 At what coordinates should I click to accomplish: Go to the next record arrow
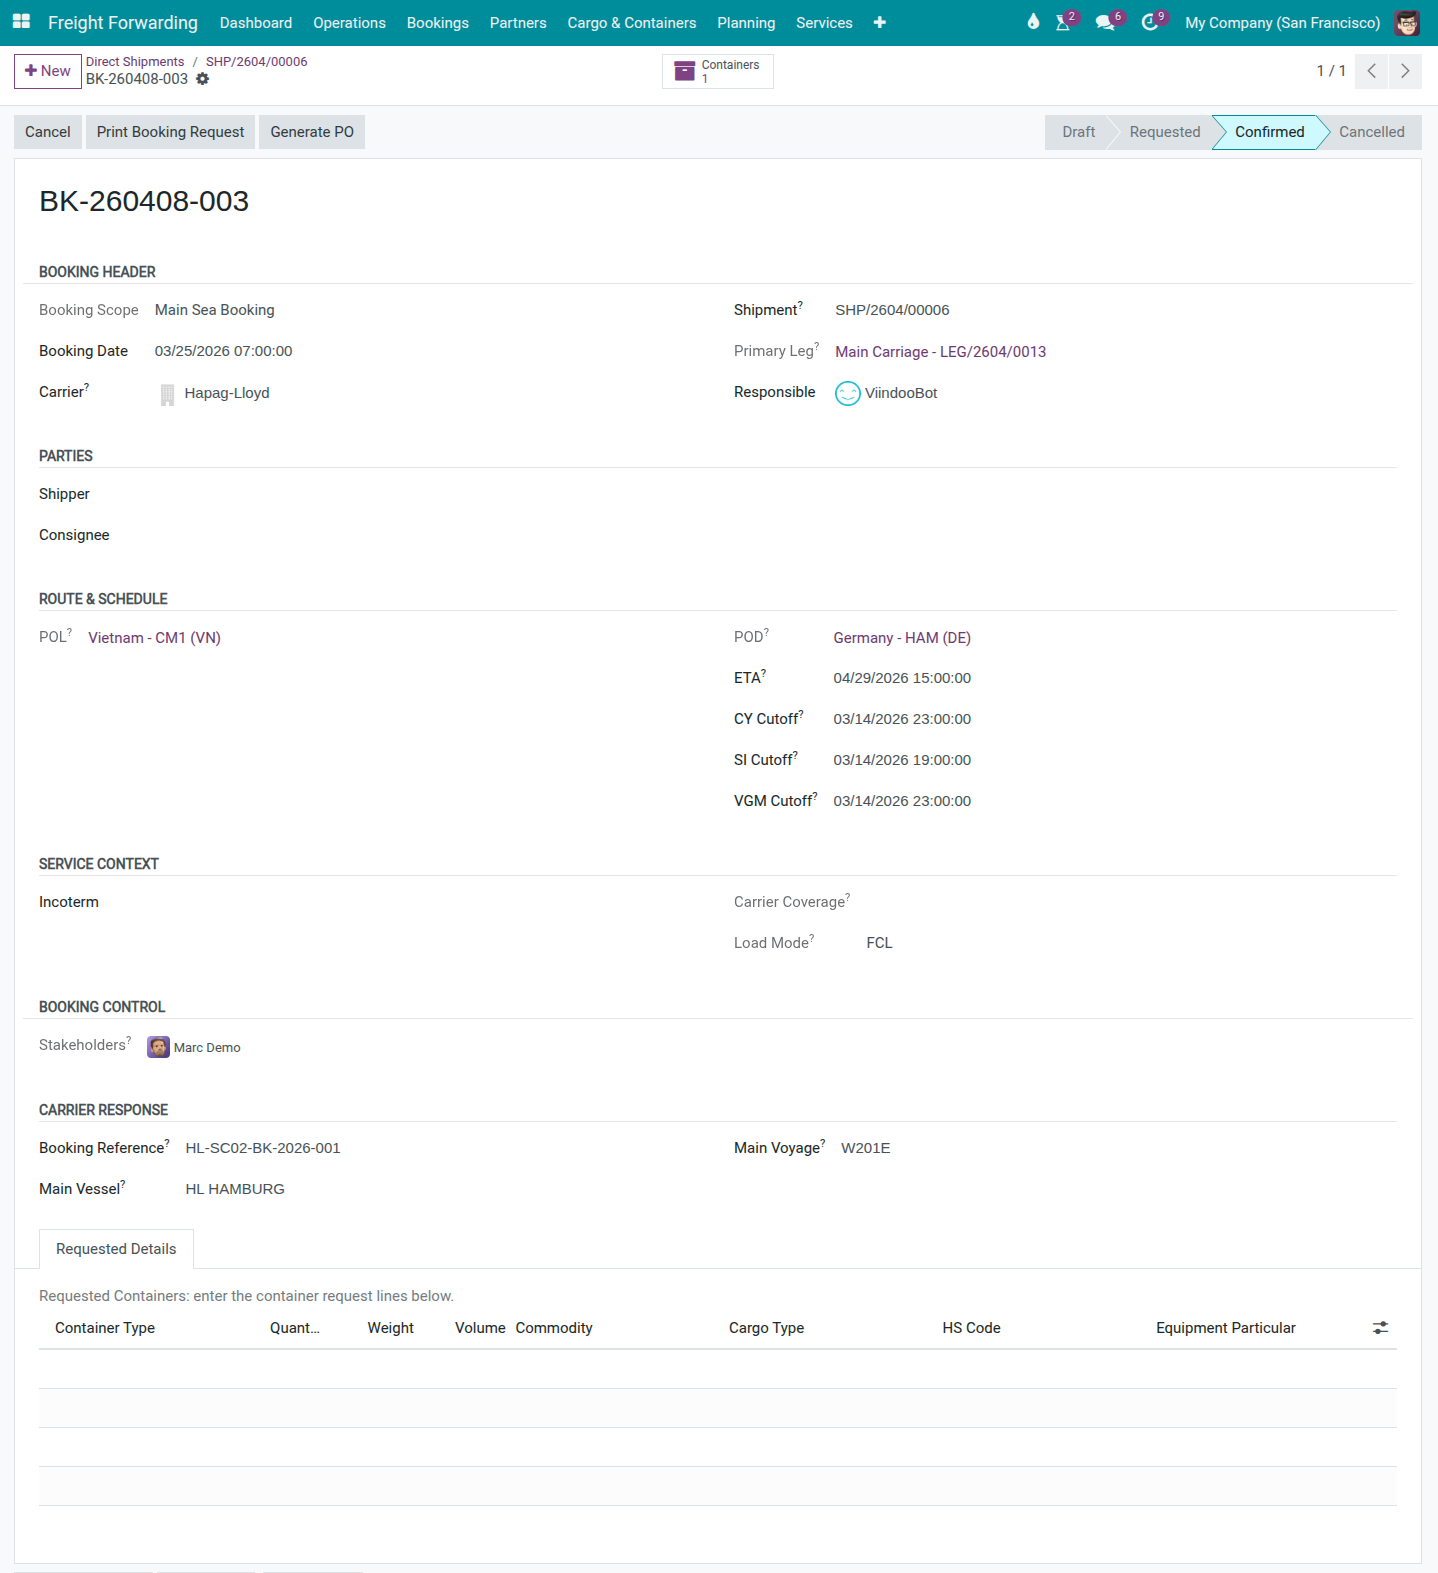click(x=1405, y=71)
